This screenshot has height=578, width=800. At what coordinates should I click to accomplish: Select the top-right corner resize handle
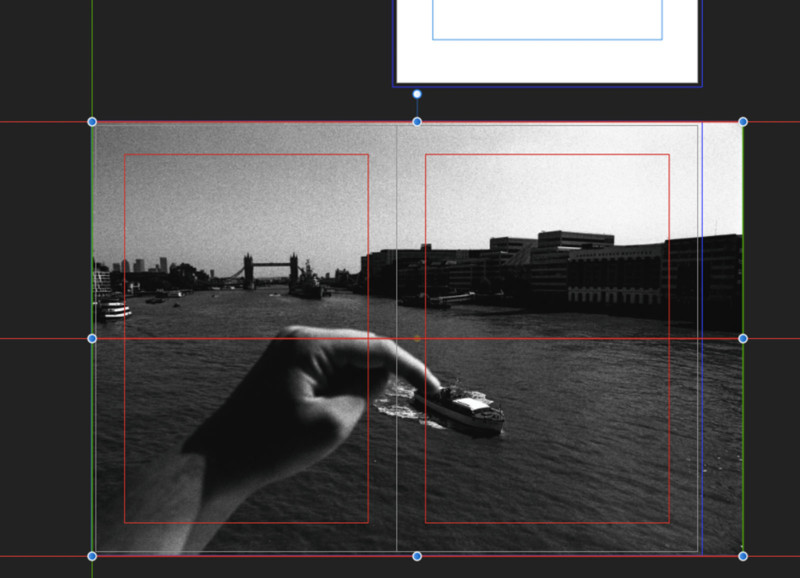click(x=743, y=122)
